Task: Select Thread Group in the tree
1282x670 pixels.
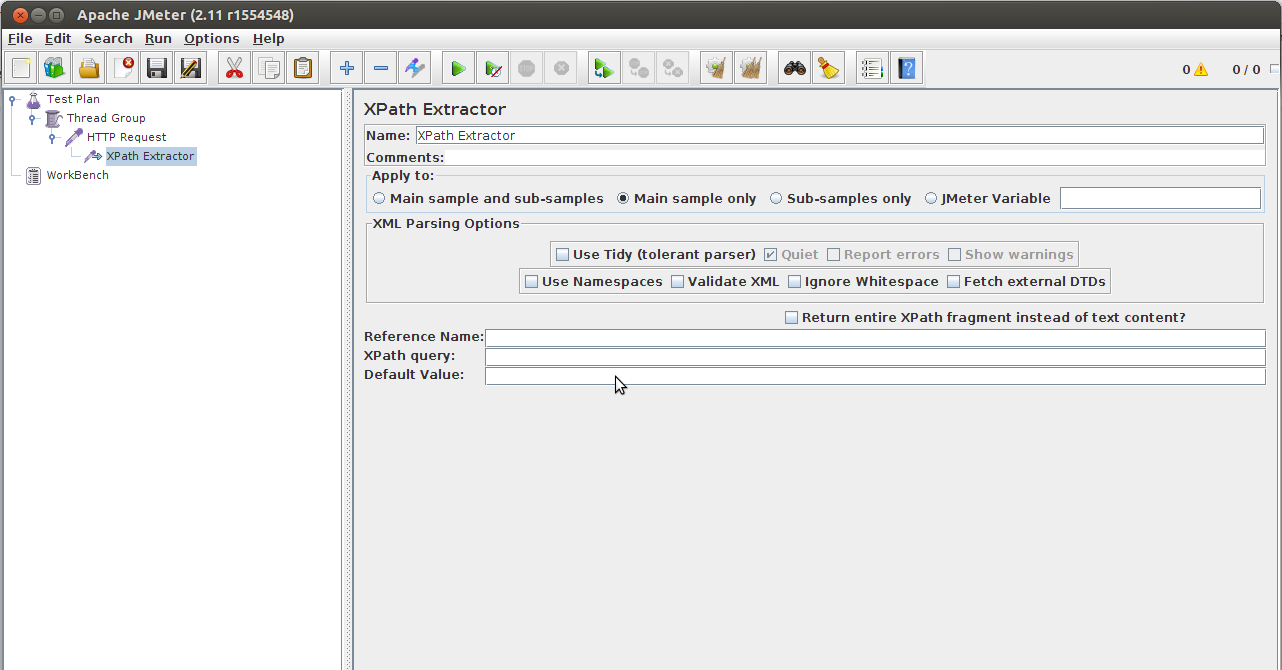Action: (x=106, y=118)
